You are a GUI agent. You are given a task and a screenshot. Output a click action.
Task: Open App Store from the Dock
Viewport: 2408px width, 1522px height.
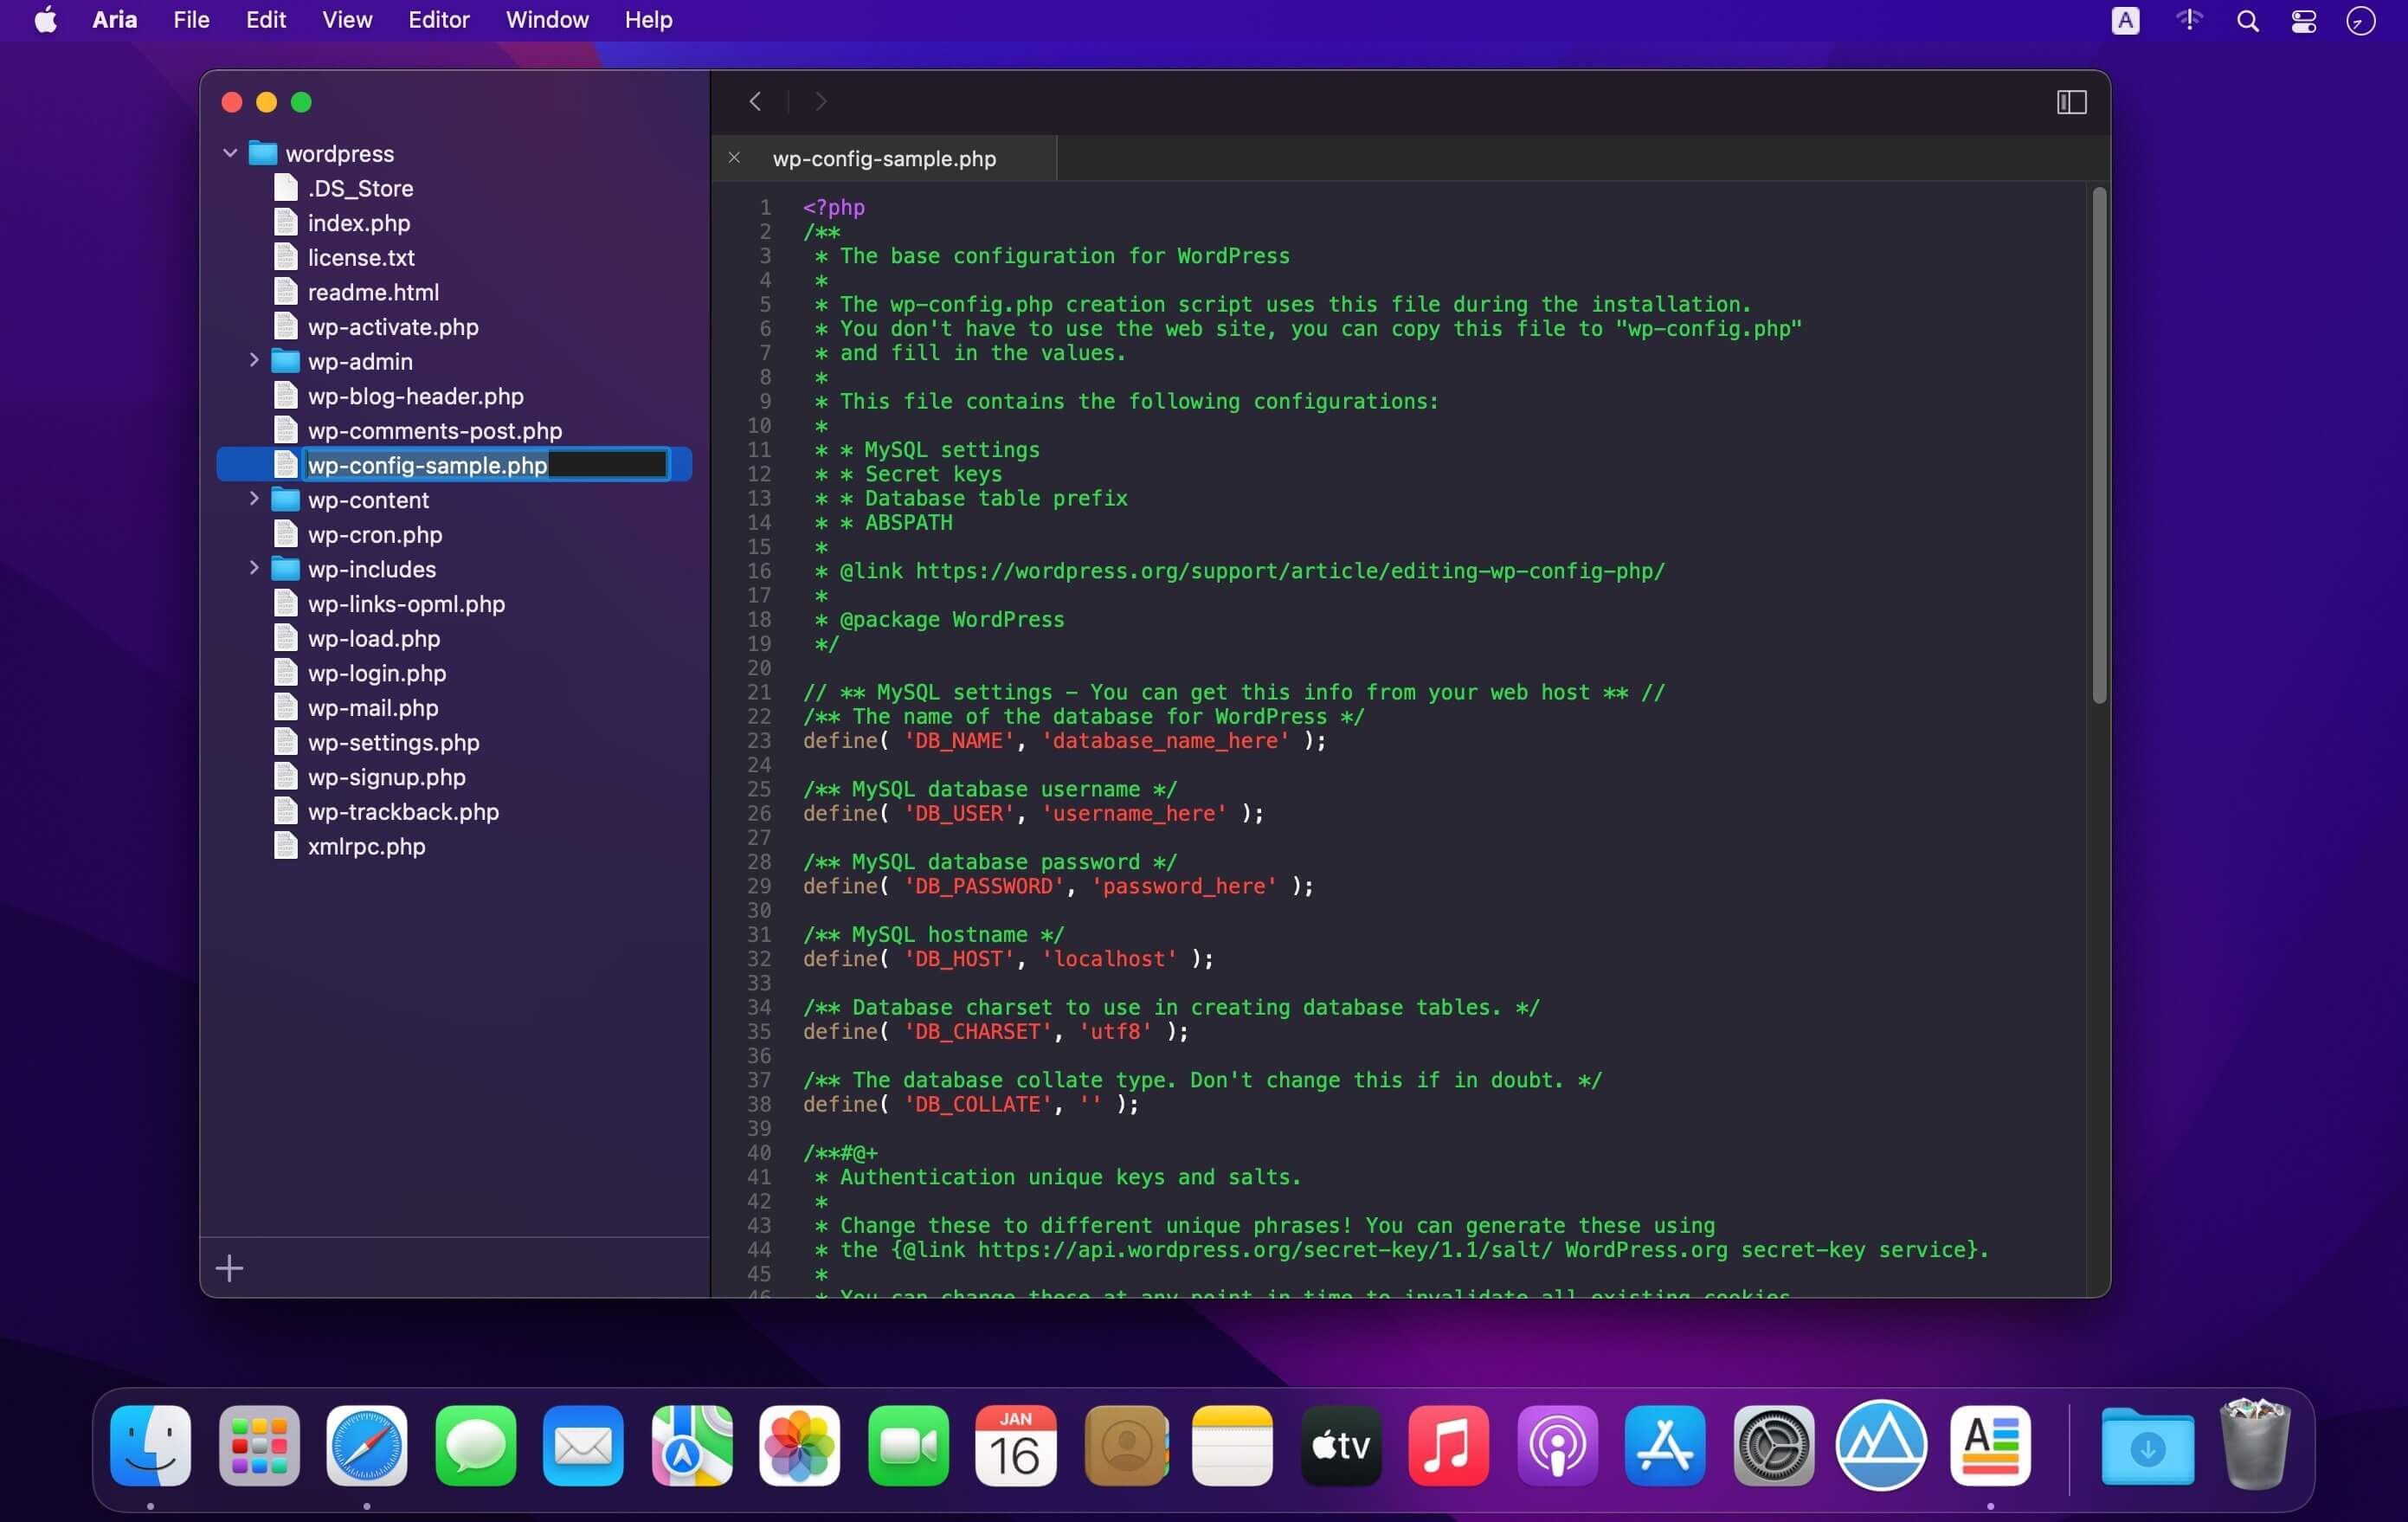pos(1664,1445)
